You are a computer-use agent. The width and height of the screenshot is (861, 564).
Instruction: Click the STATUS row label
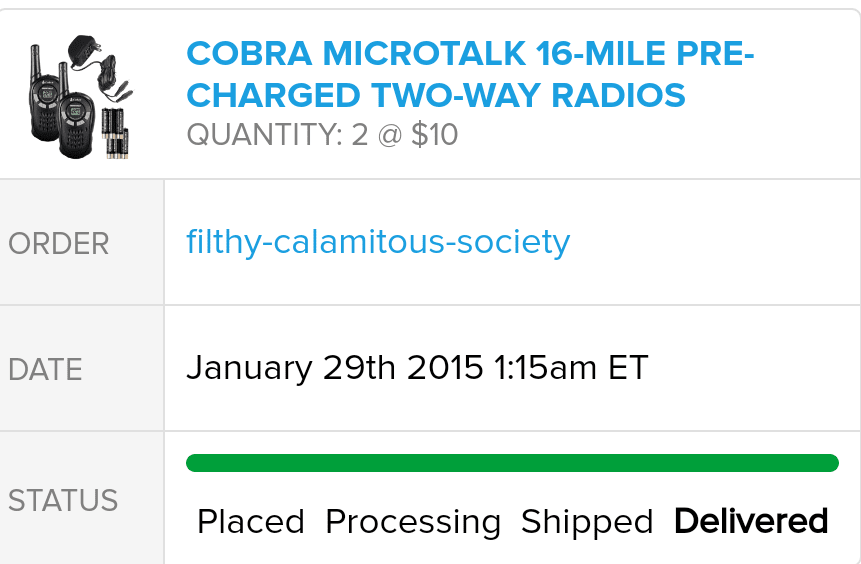click(x=63, y=500)
